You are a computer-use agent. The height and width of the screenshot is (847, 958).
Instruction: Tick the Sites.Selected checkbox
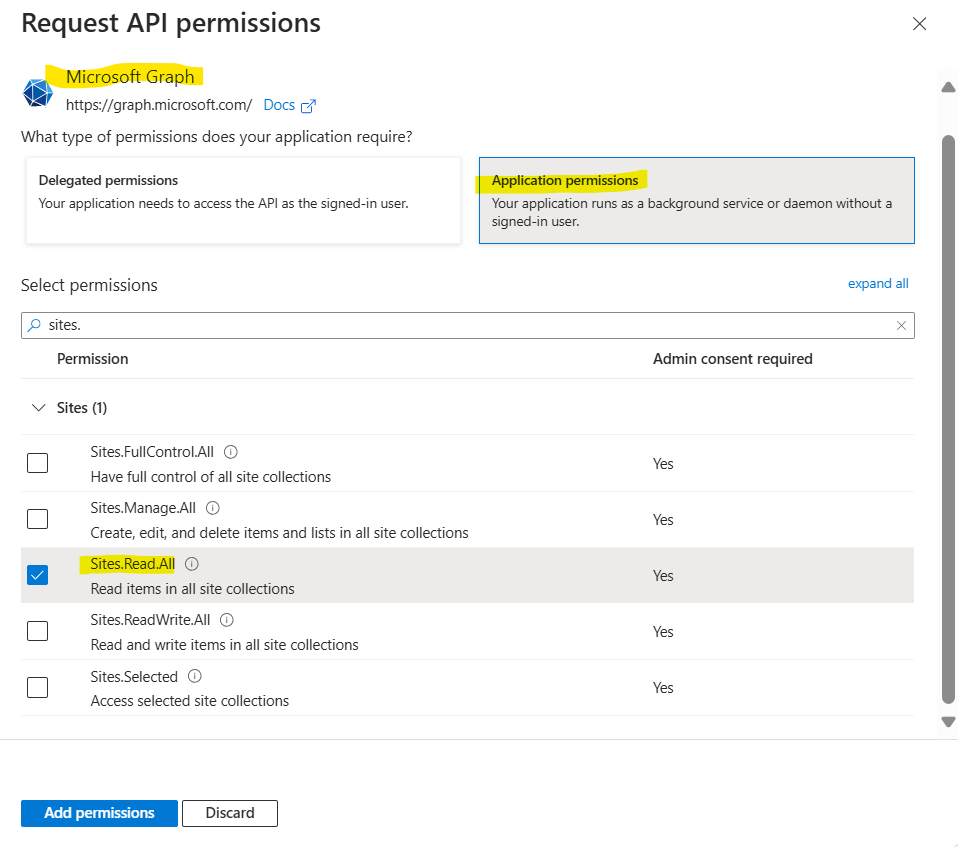coord(37,687)
